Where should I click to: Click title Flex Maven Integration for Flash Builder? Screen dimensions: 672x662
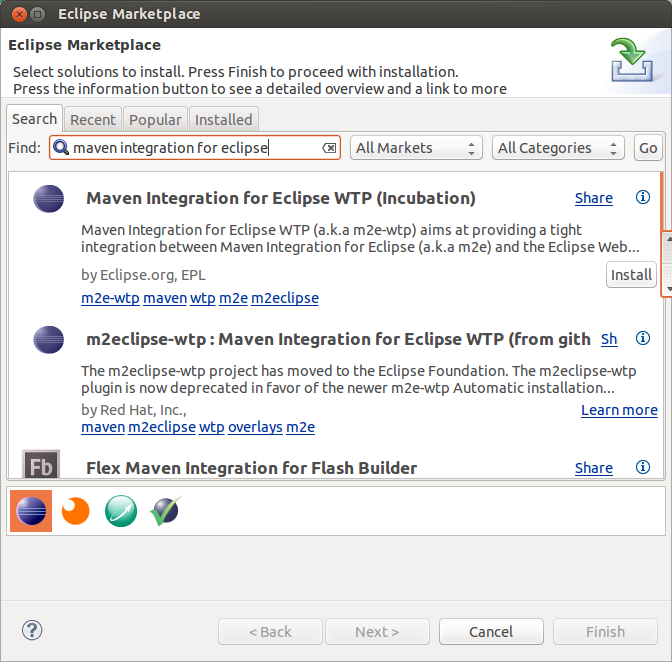point(252,468)
